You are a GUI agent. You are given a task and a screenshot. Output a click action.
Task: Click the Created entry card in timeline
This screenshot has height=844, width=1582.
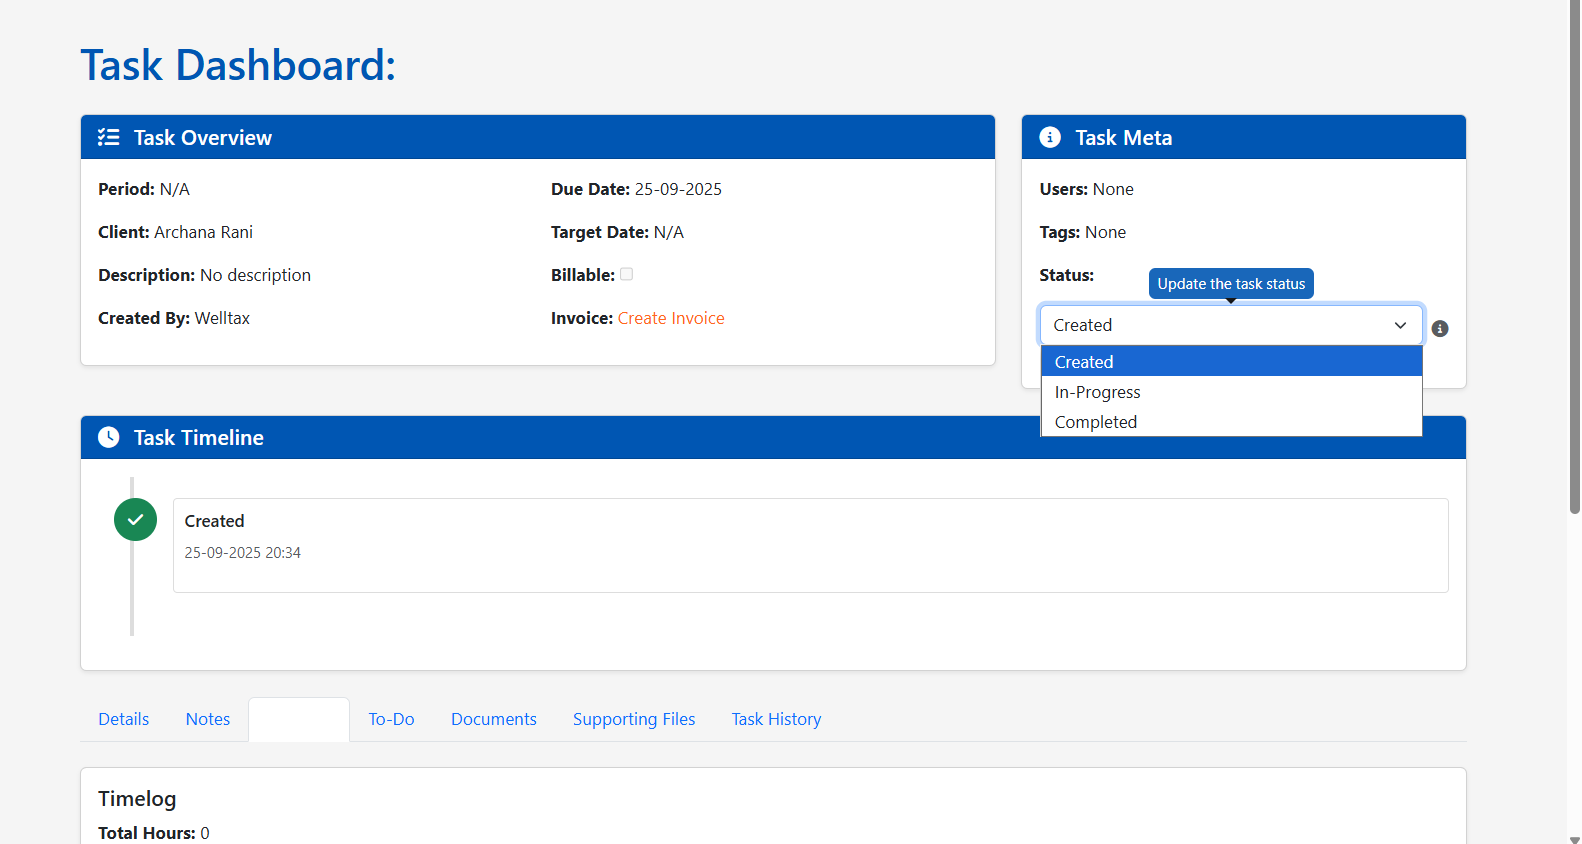[810, 545]
